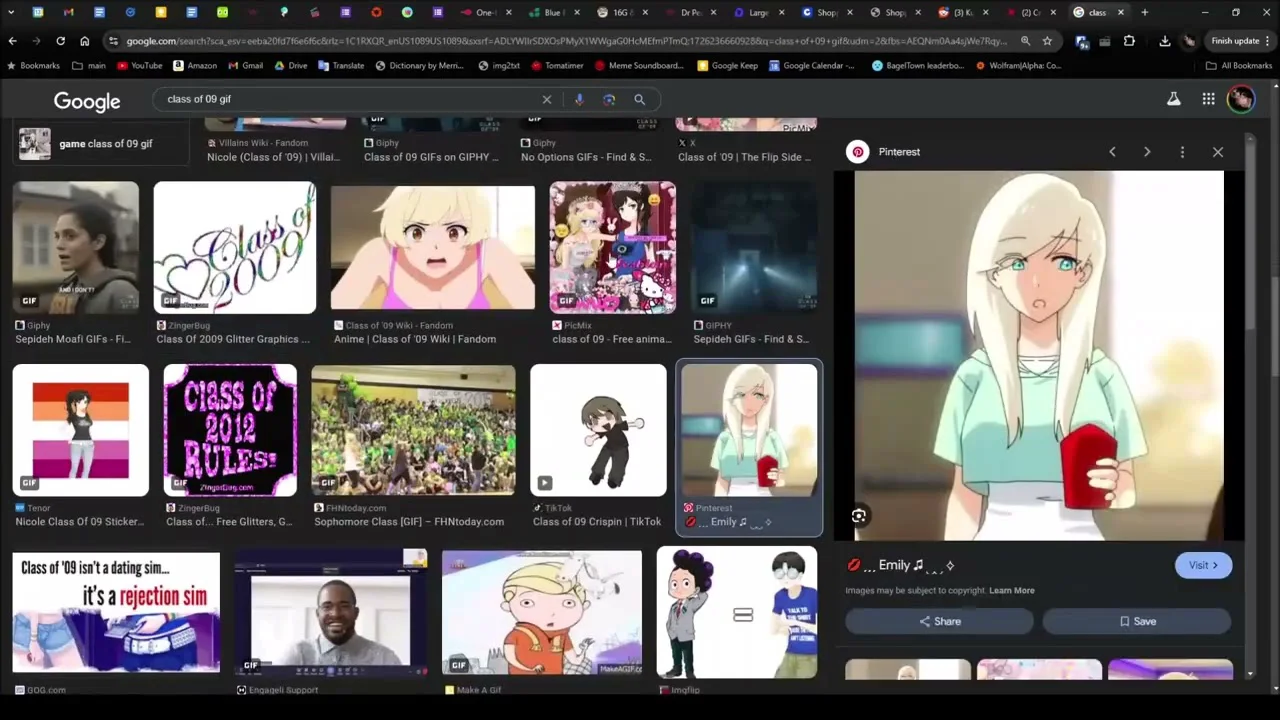Reload the page with the refresh icon
The width and height of the screenshot is (1280, 720).
point(60,41)
